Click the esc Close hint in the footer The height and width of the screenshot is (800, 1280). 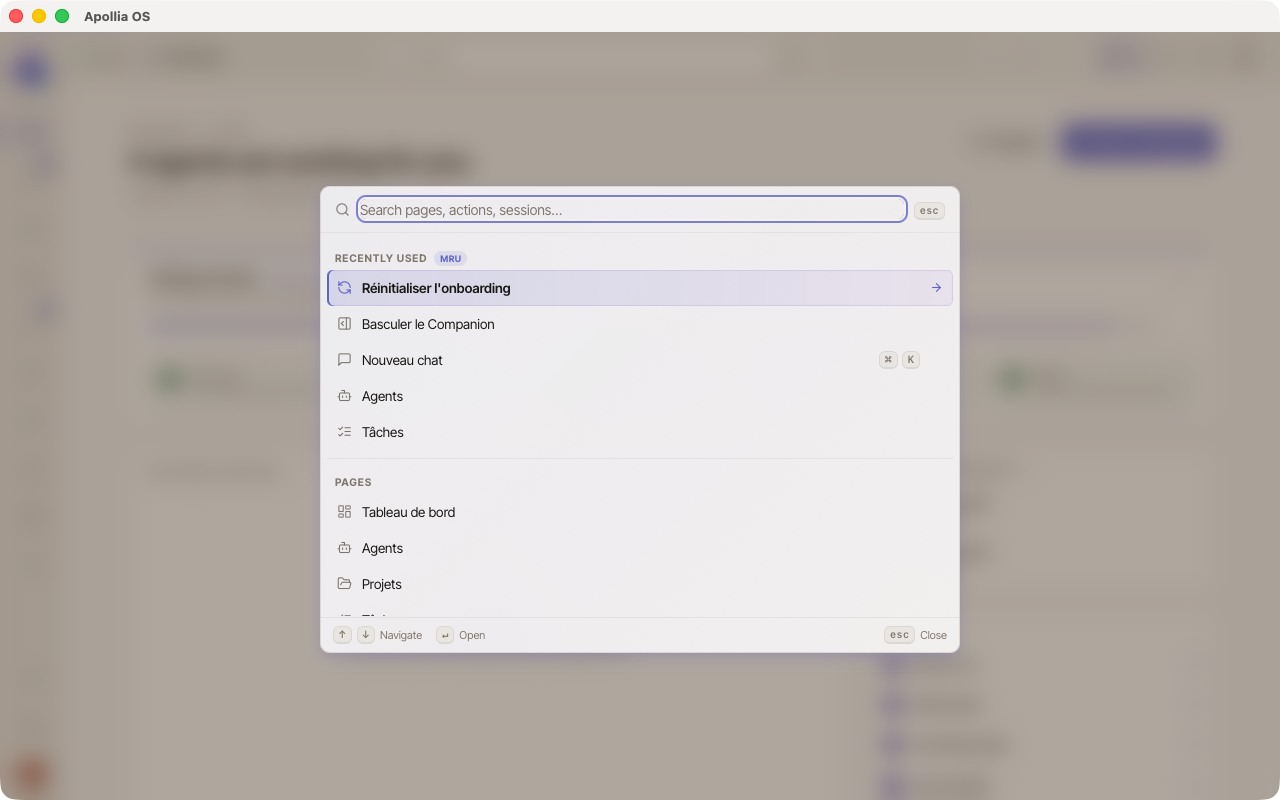pos(899,635)
